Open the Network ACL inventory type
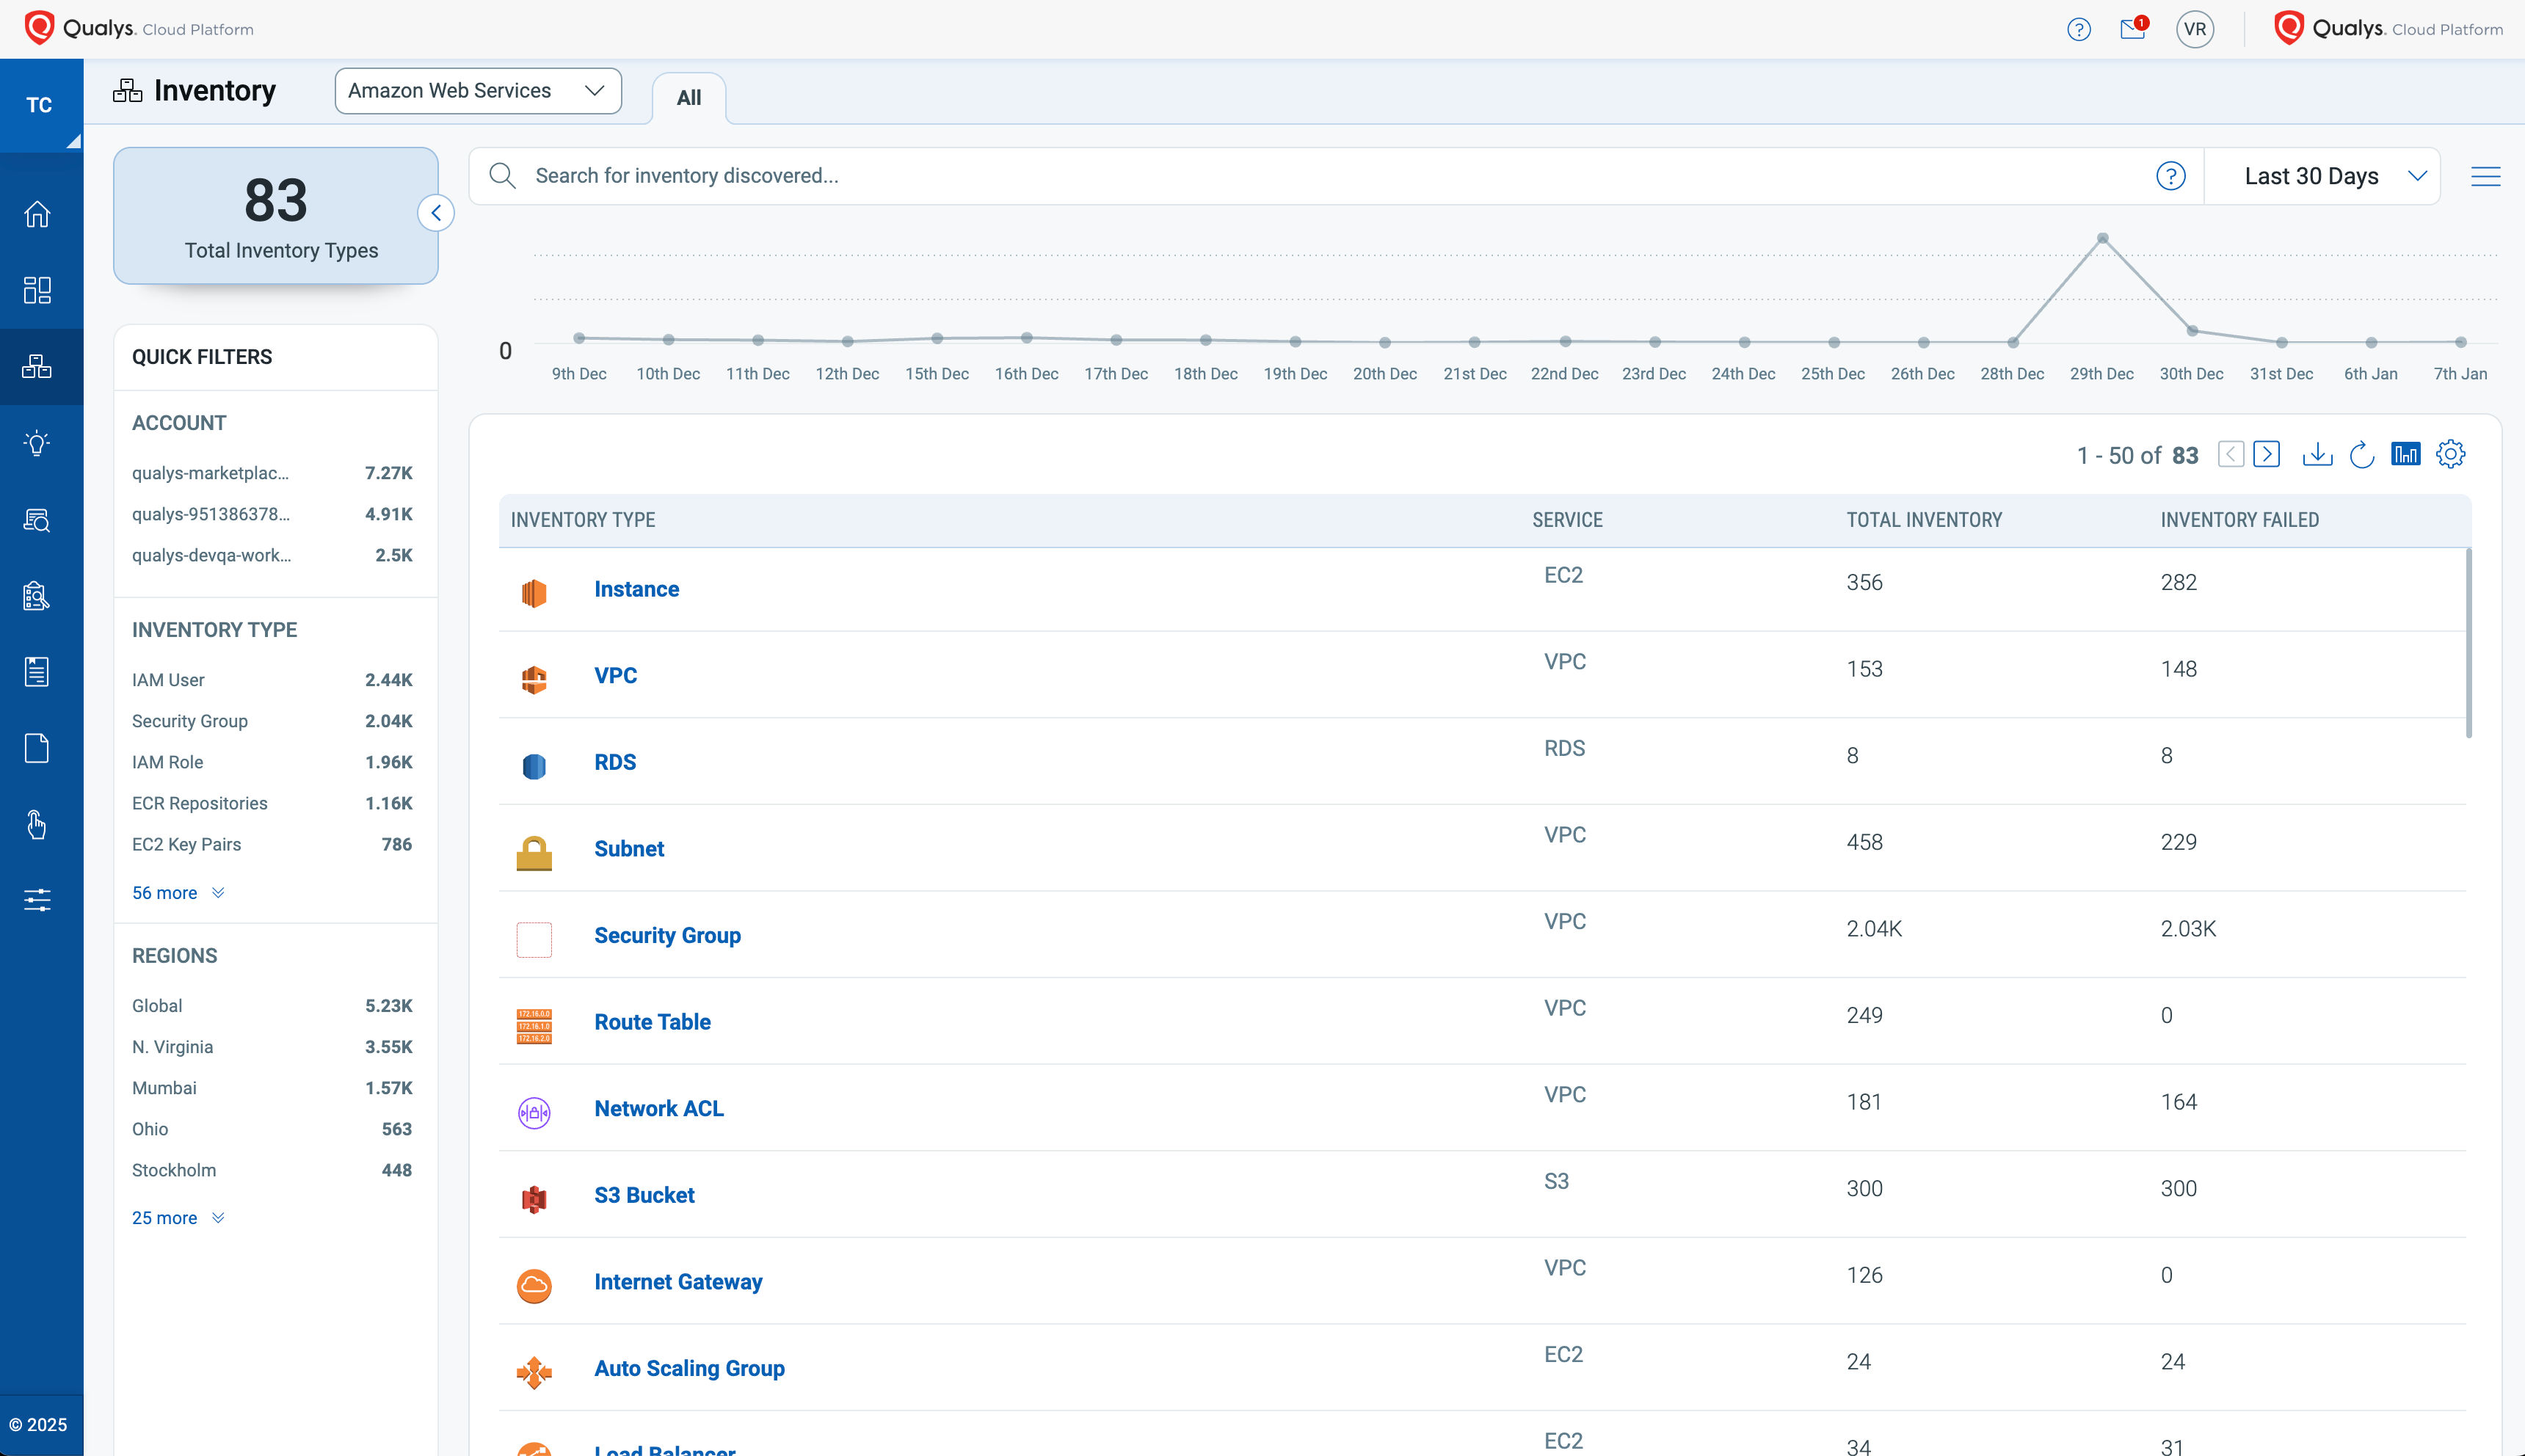Screen dimensions: 2525x1456 658,1109
